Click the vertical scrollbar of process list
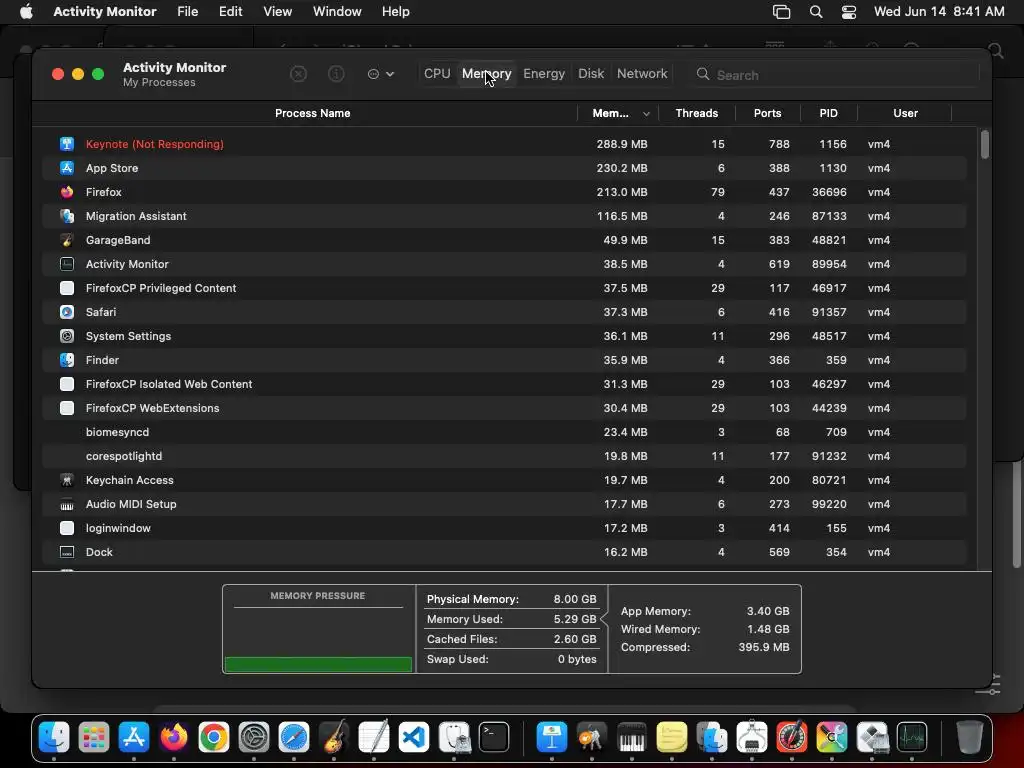The height and width of the screenshot is (768, 1024). pyautogui.click(x=984, y=144)
